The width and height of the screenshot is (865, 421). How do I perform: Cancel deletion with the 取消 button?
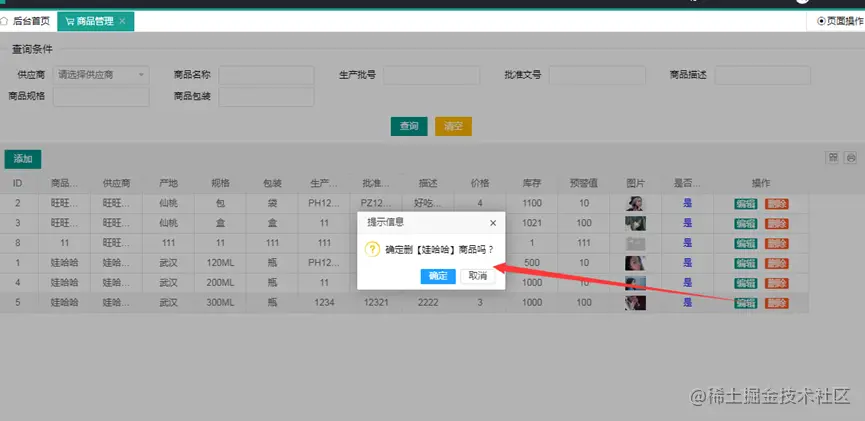pos(478,276)
